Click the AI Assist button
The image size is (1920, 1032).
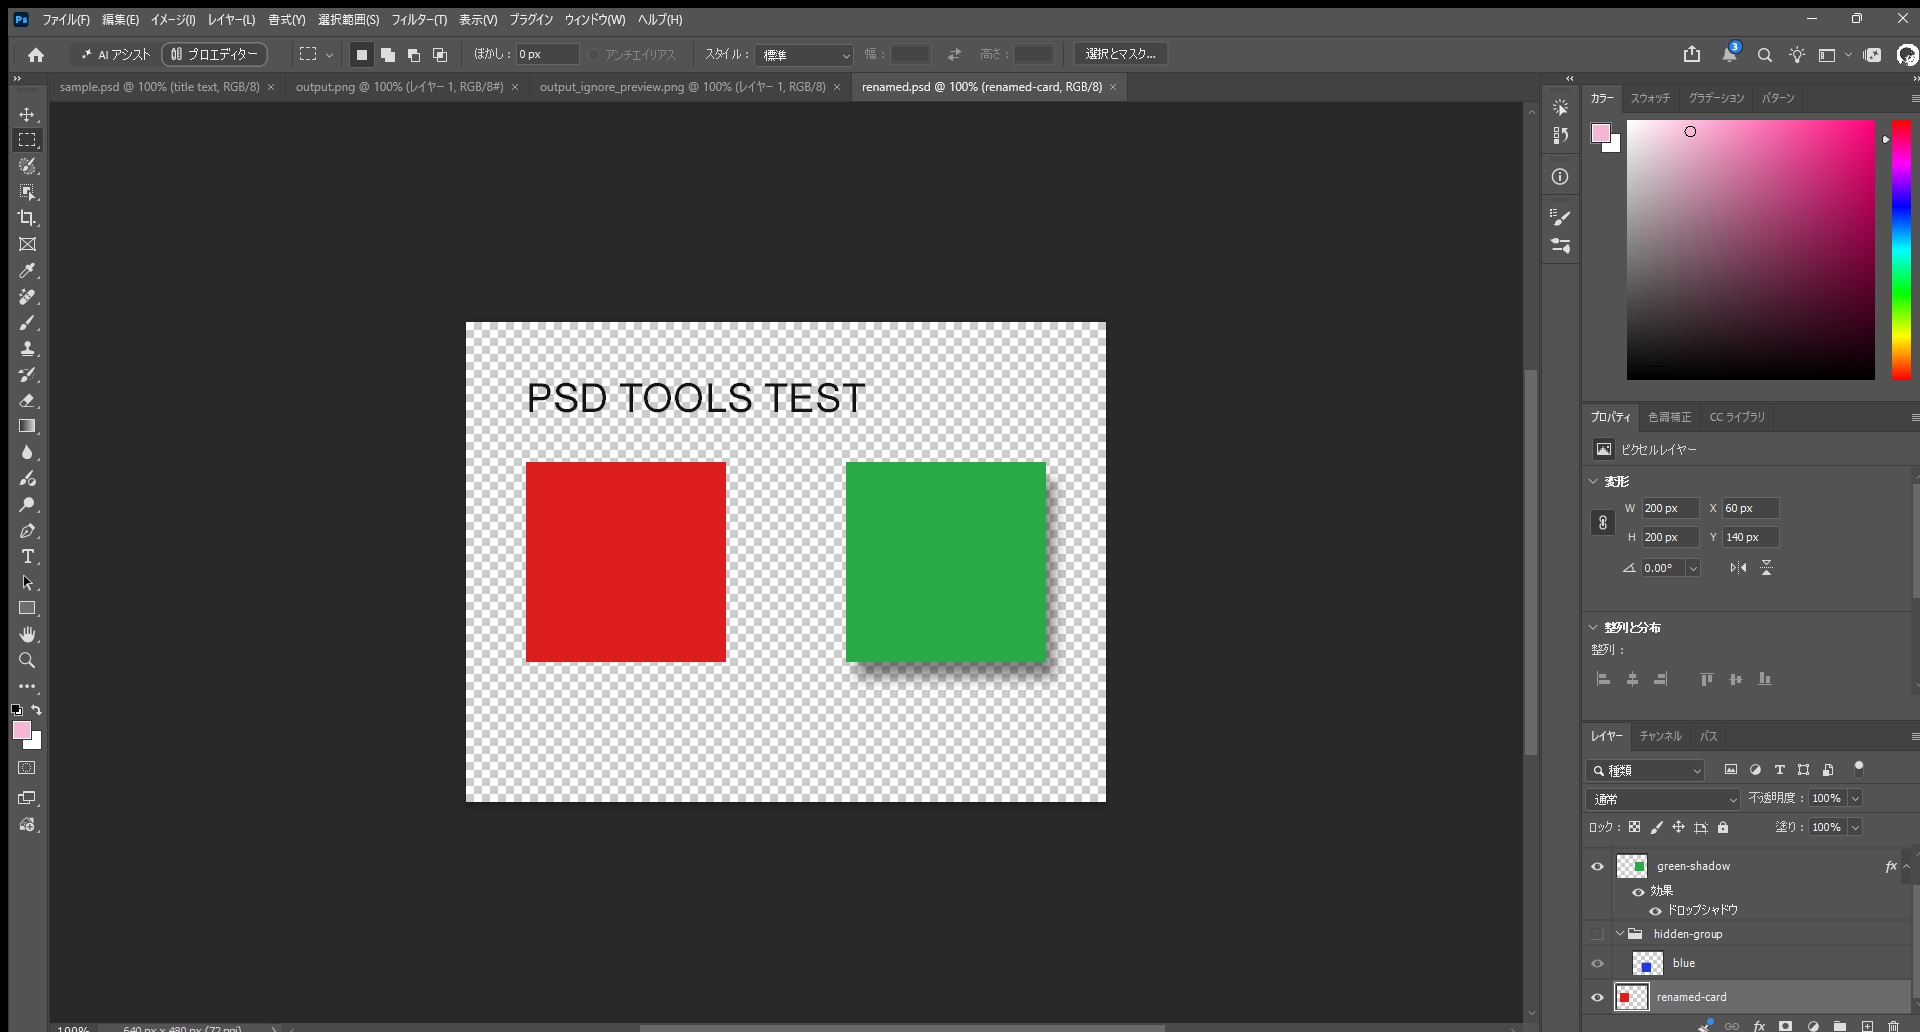[115, 55]
